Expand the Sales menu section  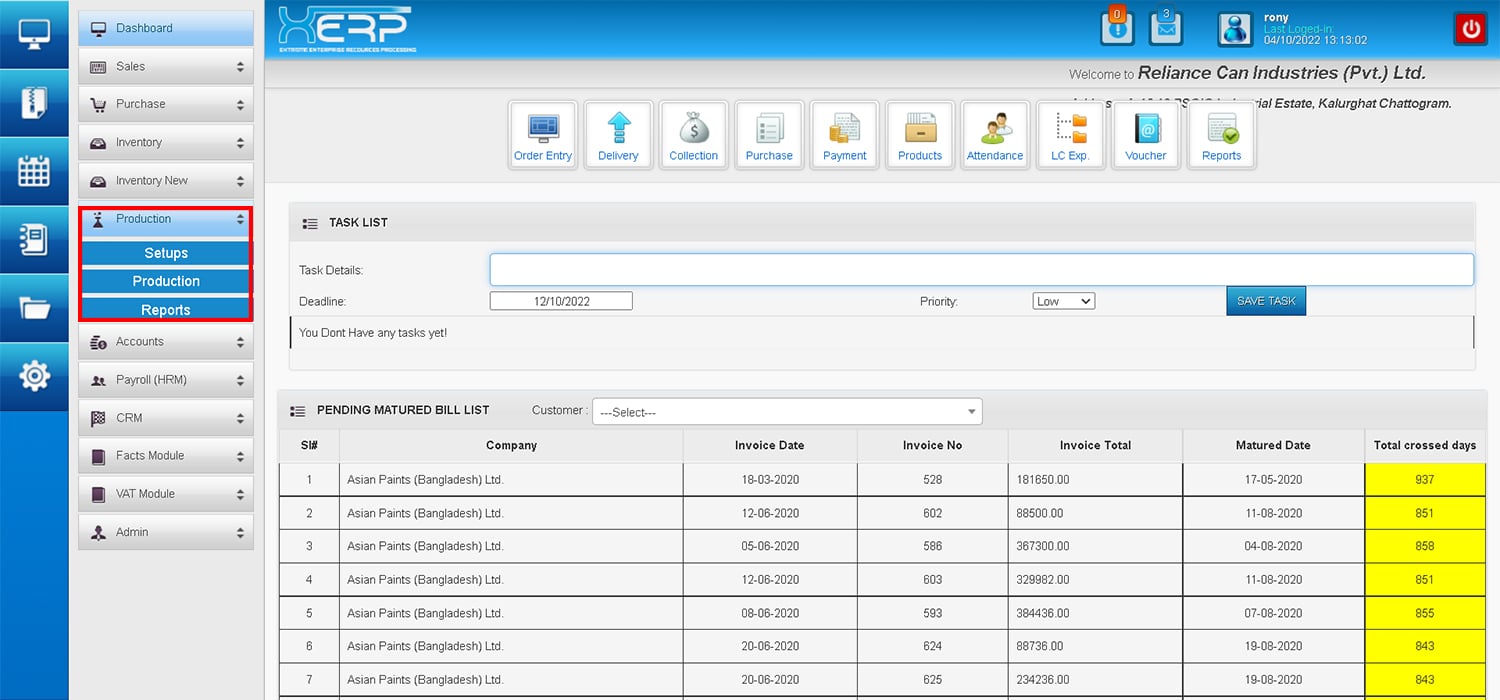166,67
